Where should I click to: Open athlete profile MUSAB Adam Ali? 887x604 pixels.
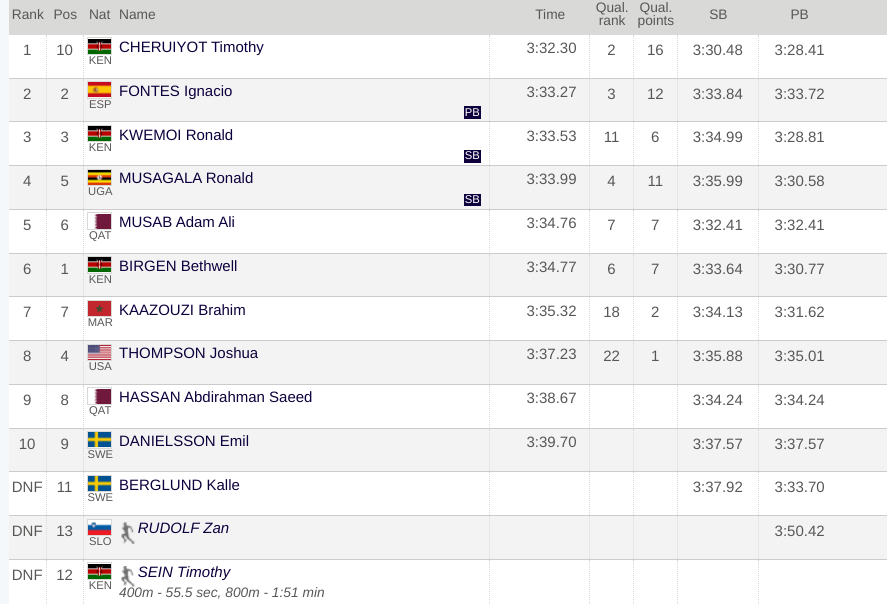176,222
